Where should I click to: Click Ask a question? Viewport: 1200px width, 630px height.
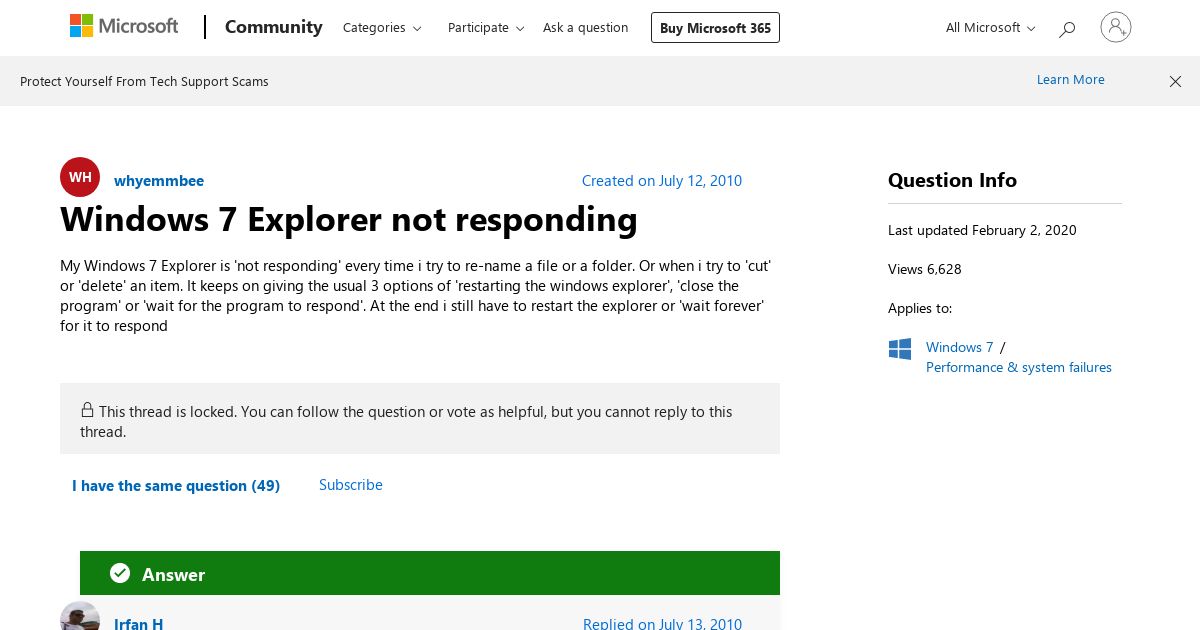click(586, 28)
